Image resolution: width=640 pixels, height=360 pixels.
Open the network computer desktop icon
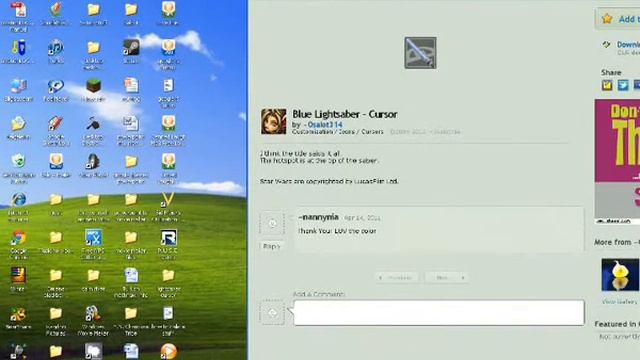(18, 86)
